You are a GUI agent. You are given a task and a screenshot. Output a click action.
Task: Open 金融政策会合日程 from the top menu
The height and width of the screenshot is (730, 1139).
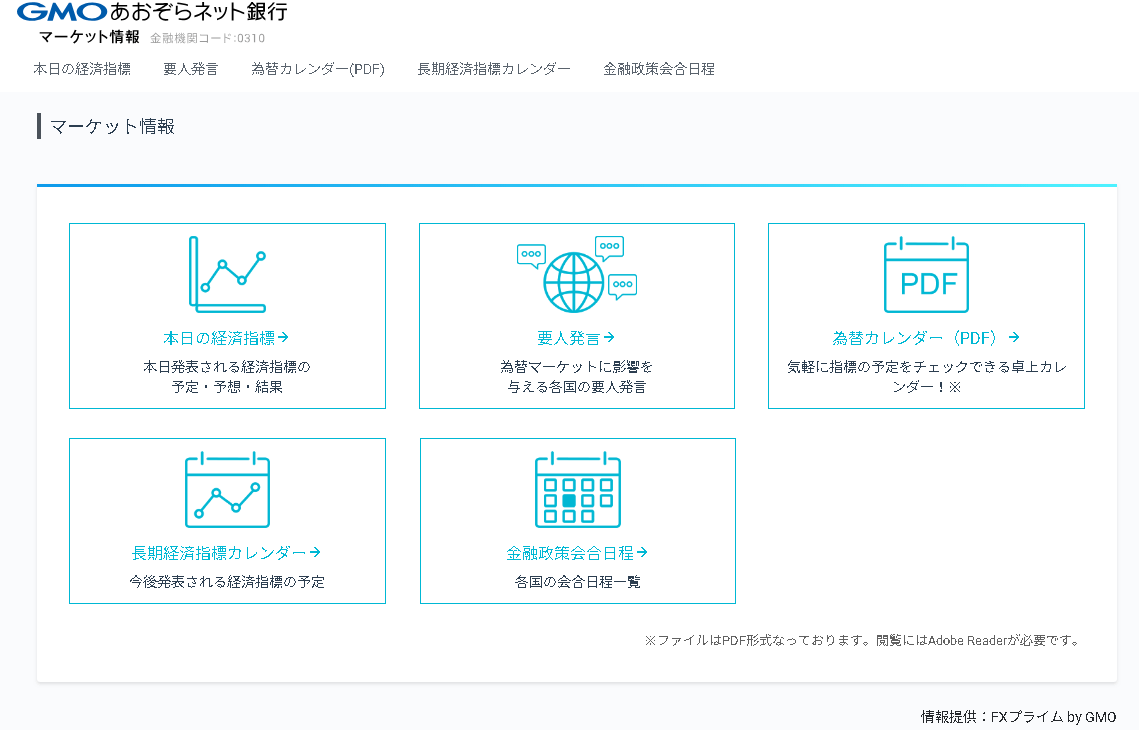pos(656,69)
